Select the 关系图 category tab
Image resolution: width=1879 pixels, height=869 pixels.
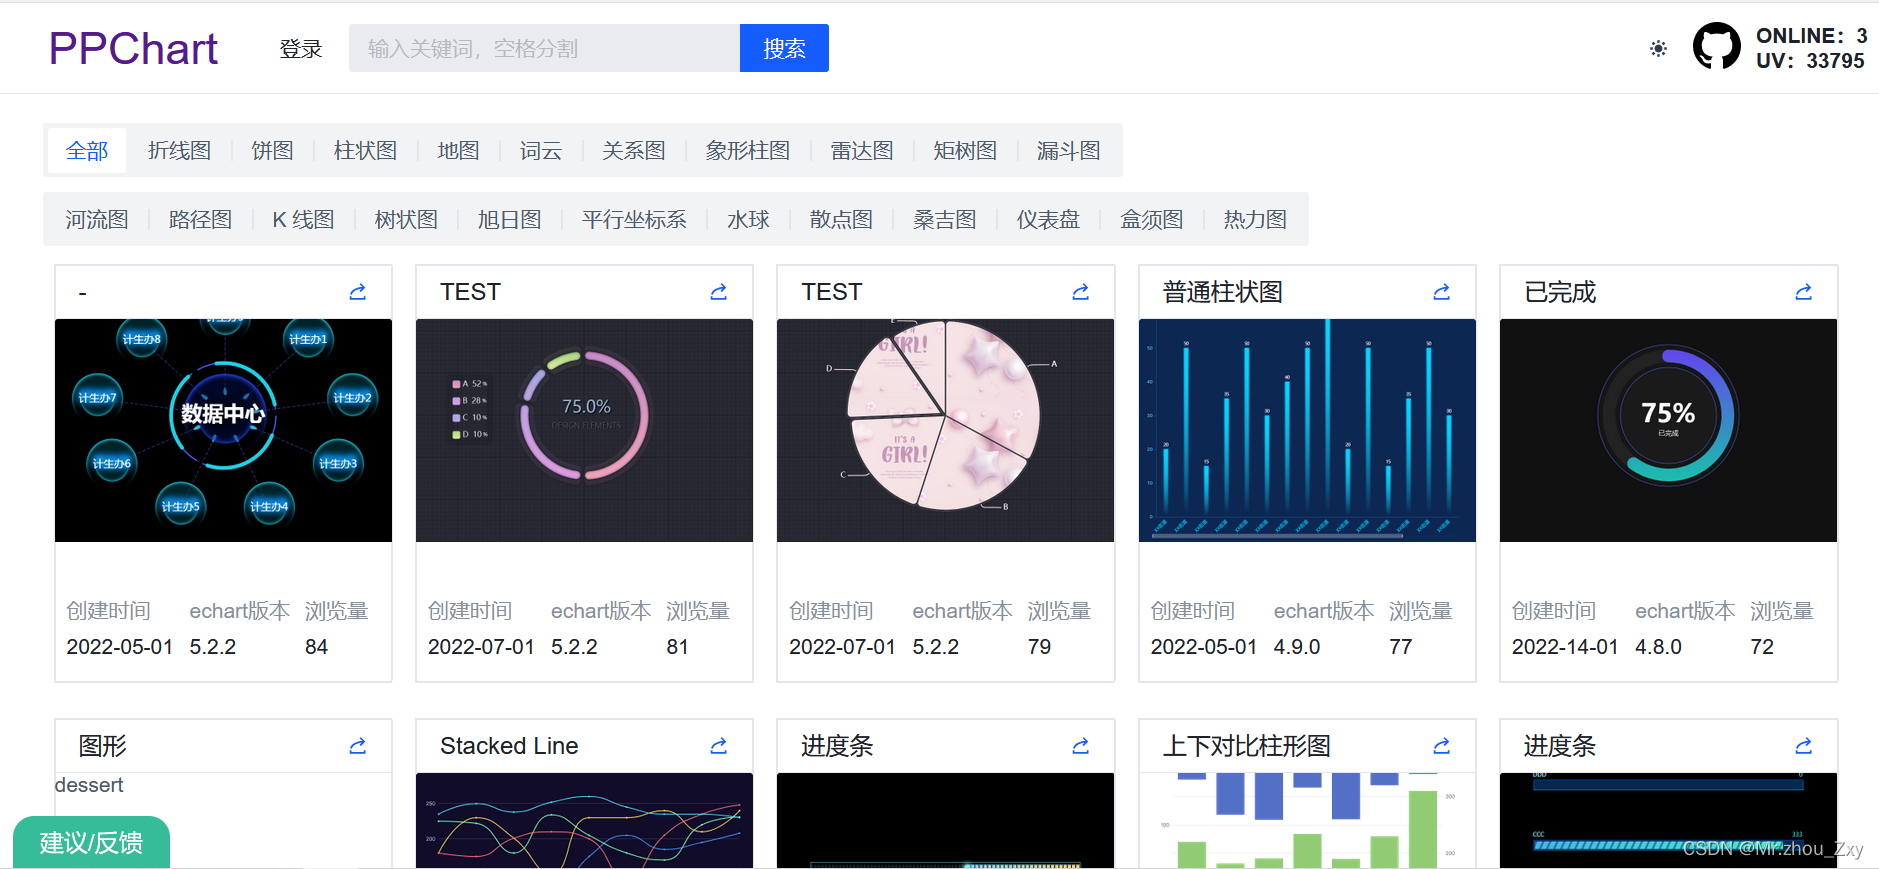point(634,150)
